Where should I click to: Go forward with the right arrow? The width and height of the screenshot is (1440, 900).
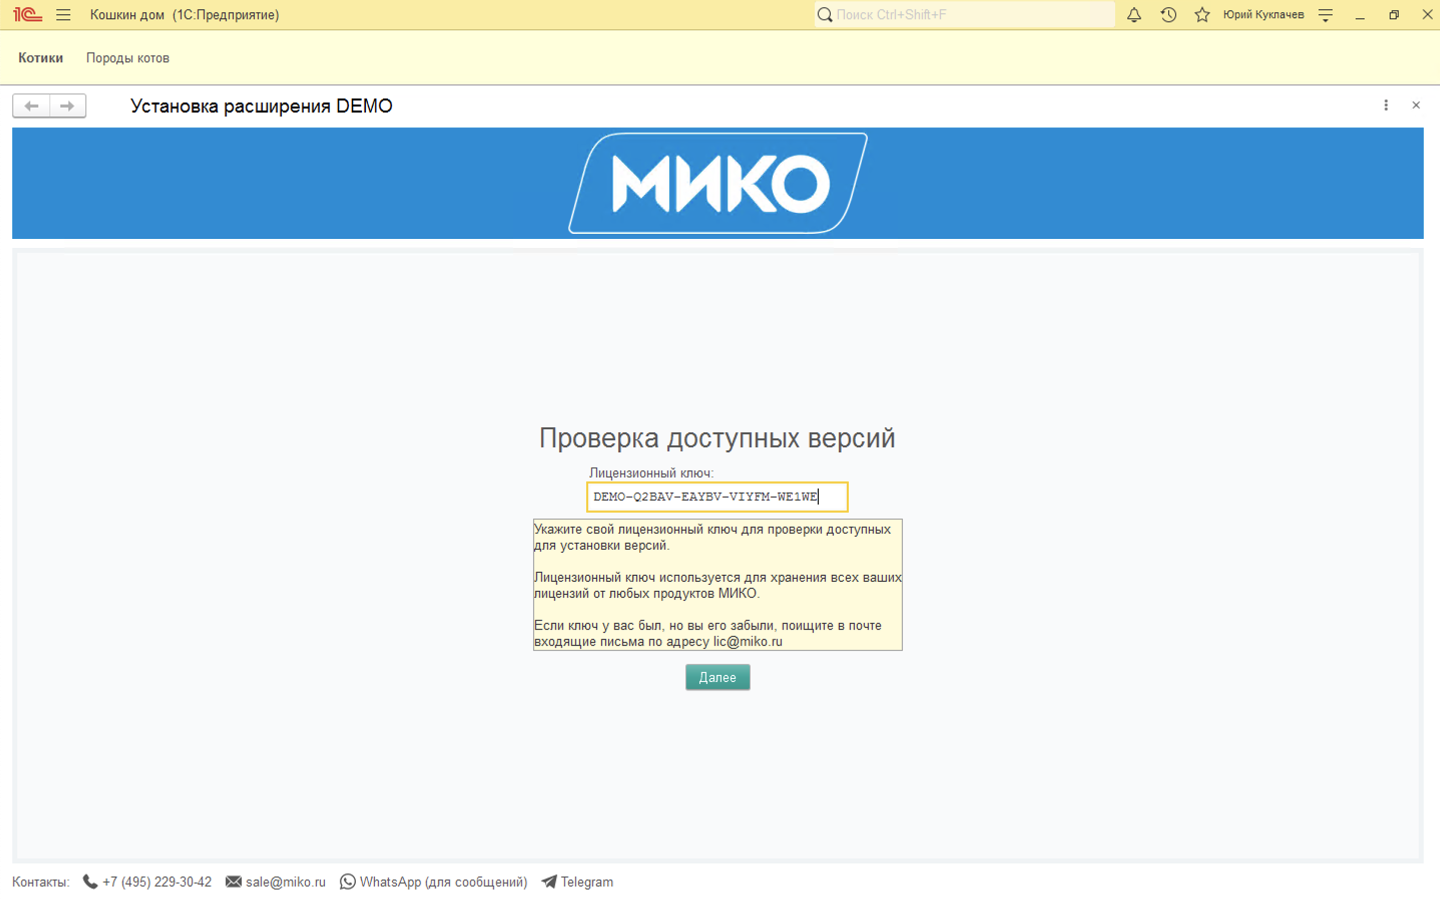[x=67, y=106]
